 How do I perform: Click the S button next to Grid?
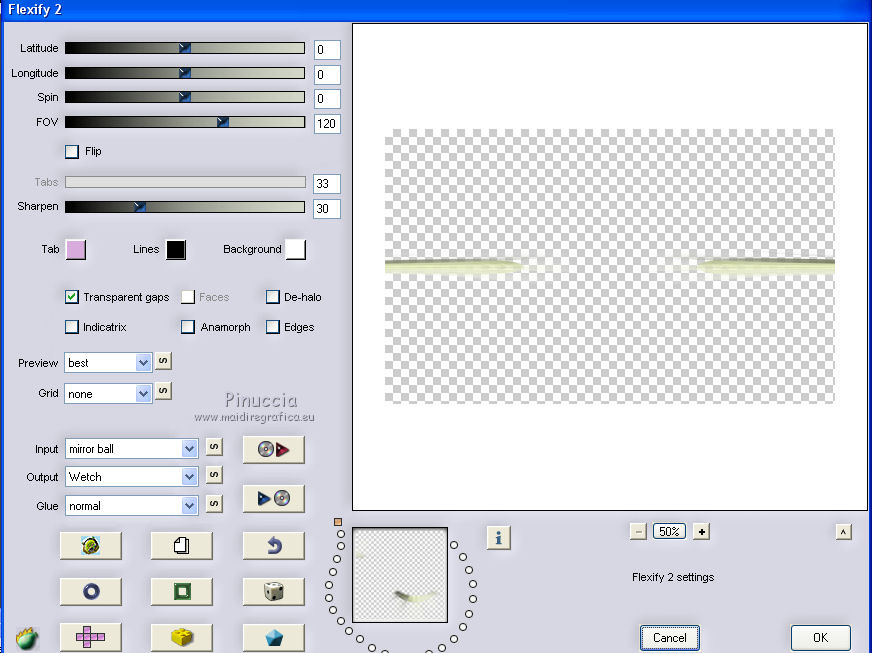163,391
